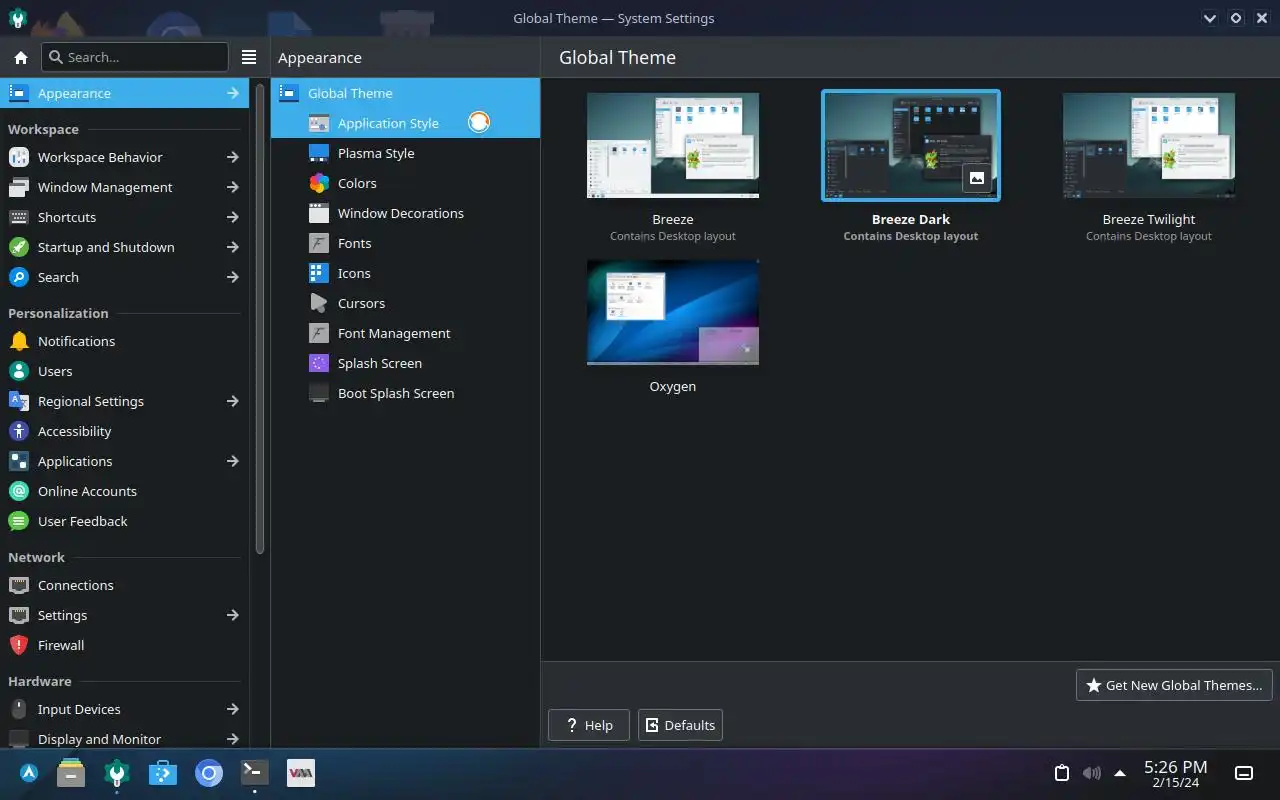Reset settings with the Defaults button
The width and height of the screenshot is (1280, 800).
[x=680, y=725]
